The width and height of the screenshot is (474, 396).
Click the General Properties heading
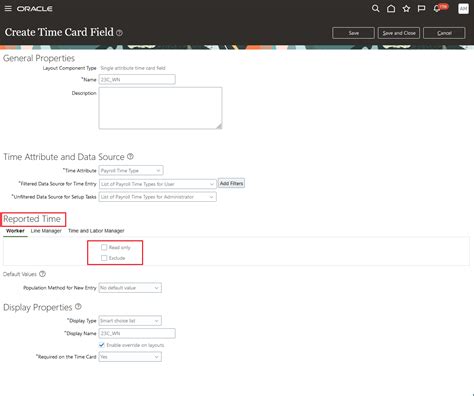click(39, 58)
